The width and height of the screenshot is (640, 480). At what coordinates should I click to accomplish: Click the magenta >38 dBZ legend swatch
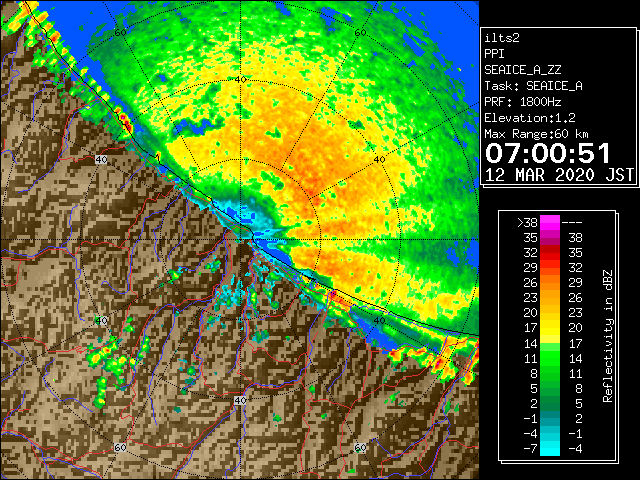tap(550, 223)
